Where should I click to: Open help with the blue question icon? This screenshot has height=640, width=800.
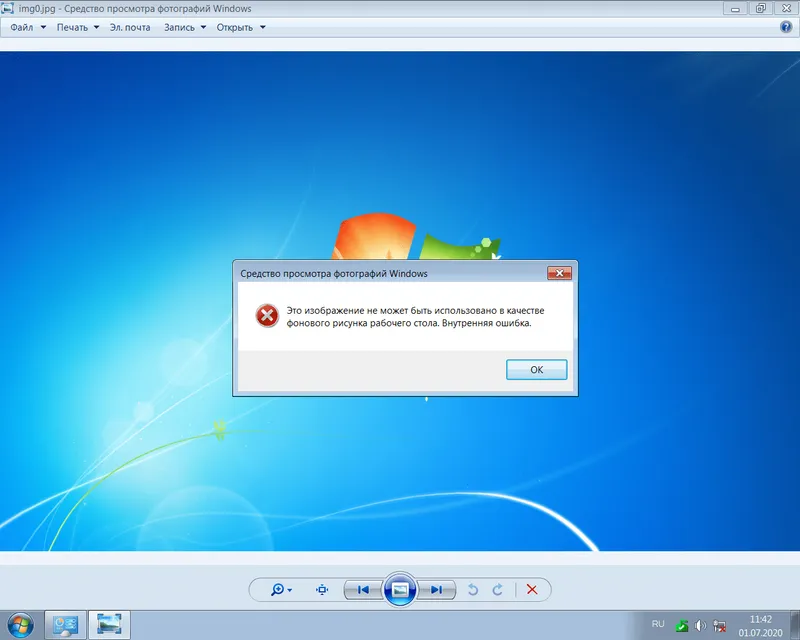pos(786,27)
